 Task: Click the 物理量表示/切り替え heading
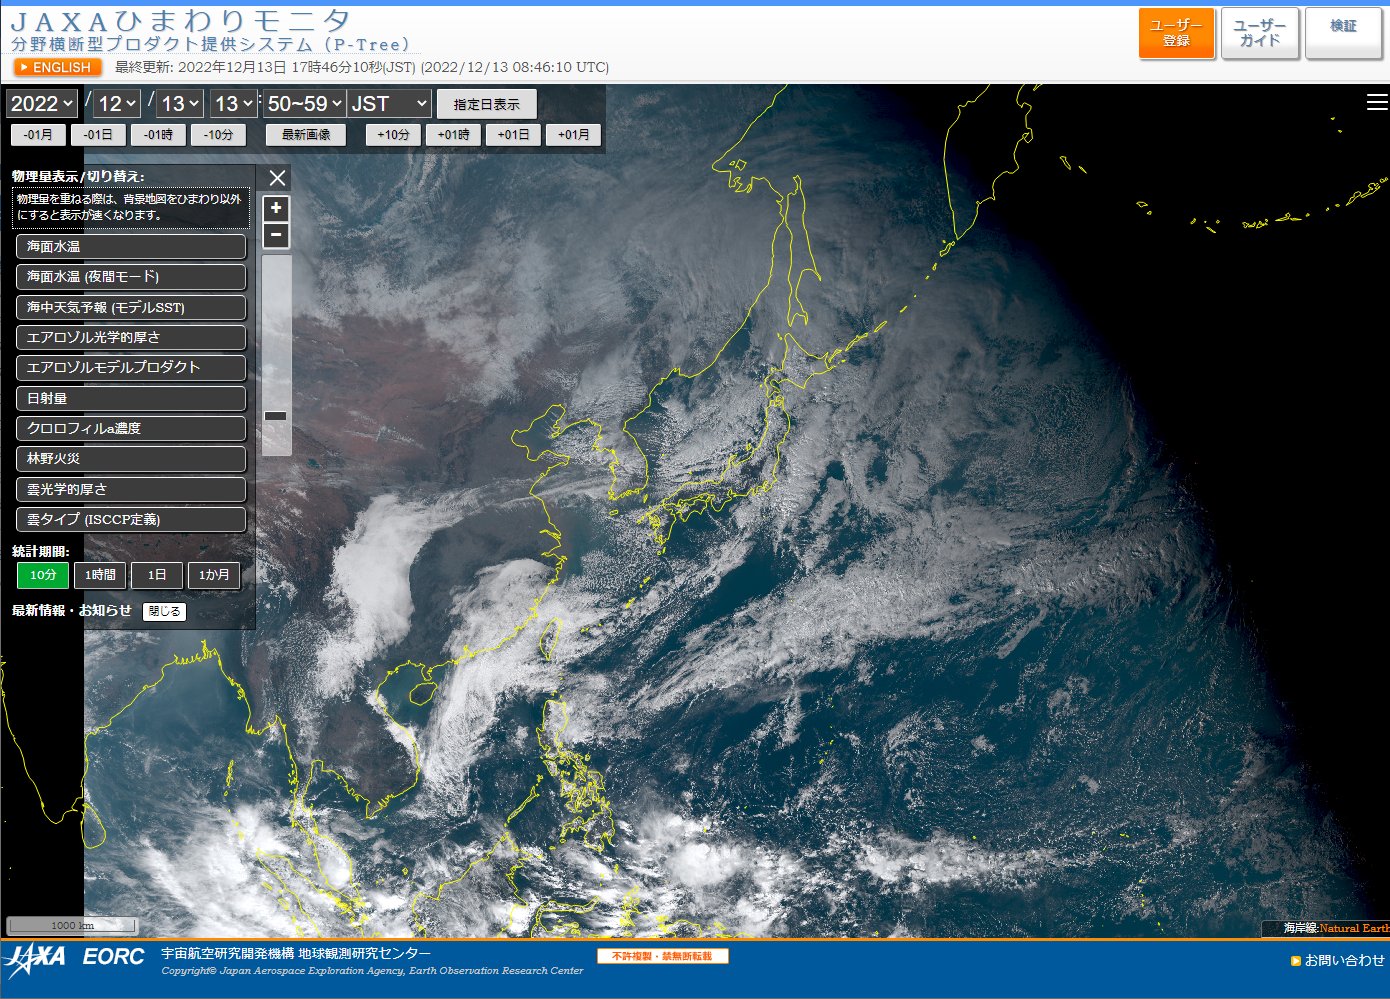coord(78,176)
